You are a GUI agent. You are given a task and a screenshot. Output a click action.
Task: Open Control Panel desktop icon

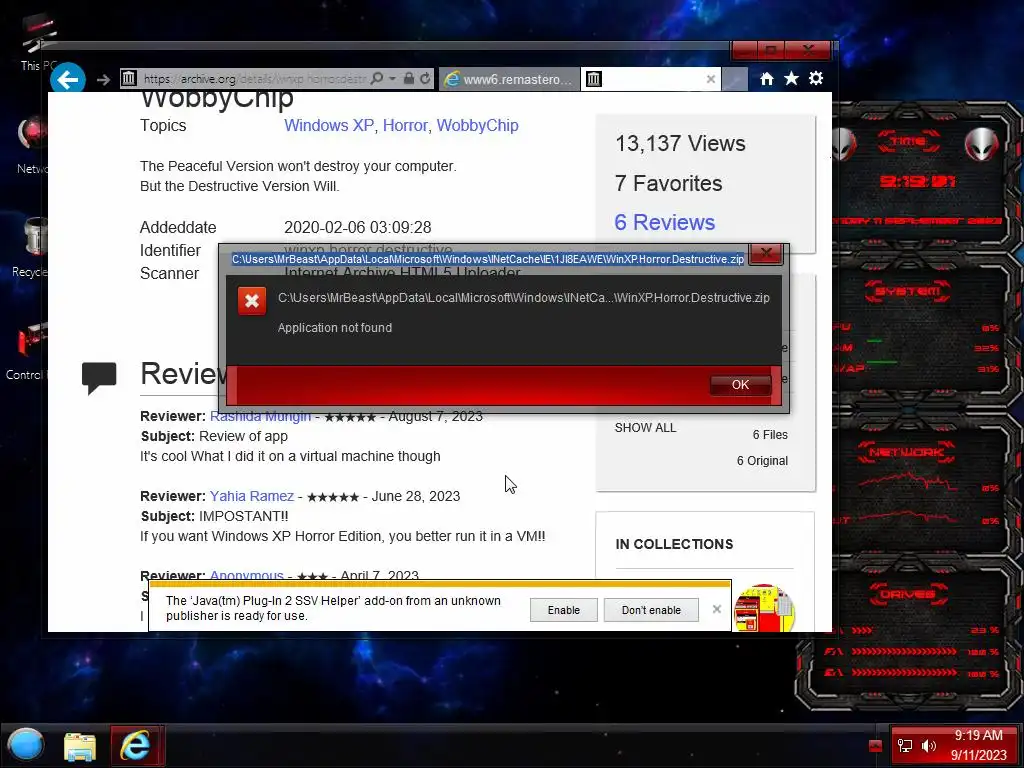(27, 351)
